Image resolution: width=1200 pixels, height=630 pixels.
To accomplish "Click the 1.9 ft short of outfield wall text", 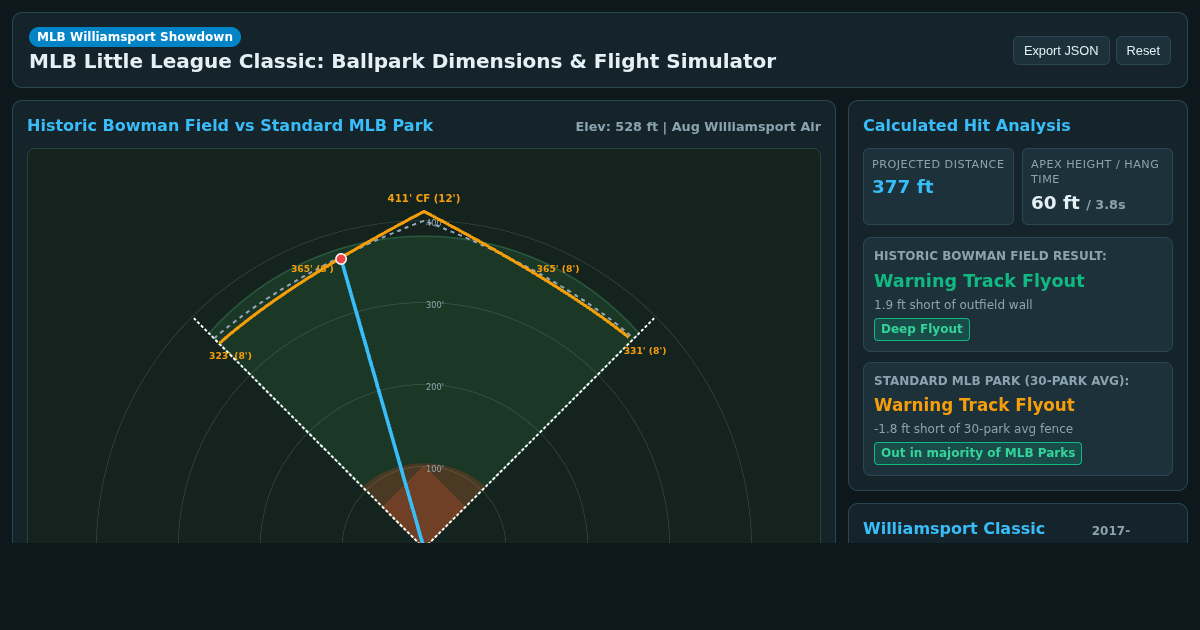I will tap(953, 305).
